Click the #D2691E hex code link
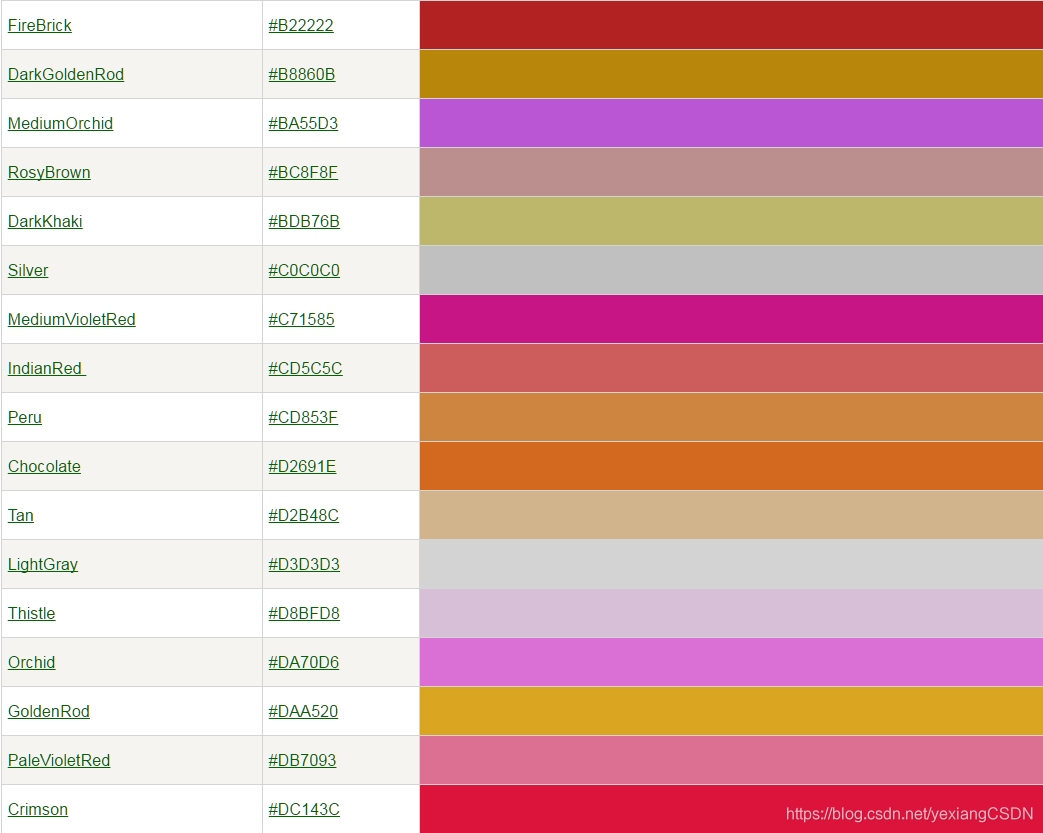 pos(302,466)
